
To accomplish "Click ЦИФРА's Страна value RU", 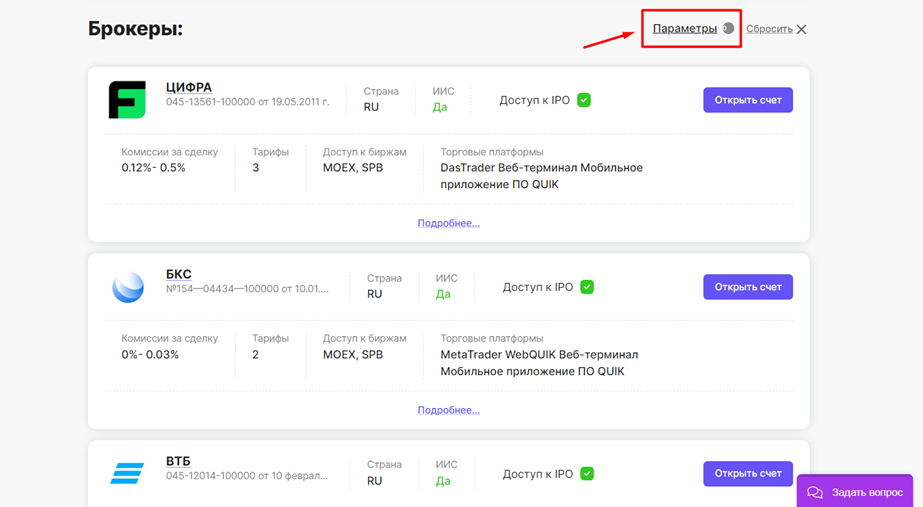I will [x=371, y=107].
